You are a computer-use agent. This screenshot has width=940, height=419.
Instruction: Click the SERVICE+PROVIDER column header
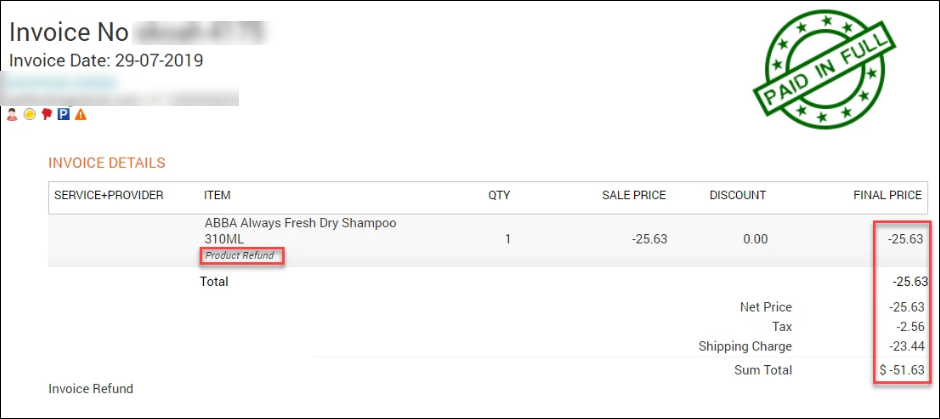pos(109,195)
